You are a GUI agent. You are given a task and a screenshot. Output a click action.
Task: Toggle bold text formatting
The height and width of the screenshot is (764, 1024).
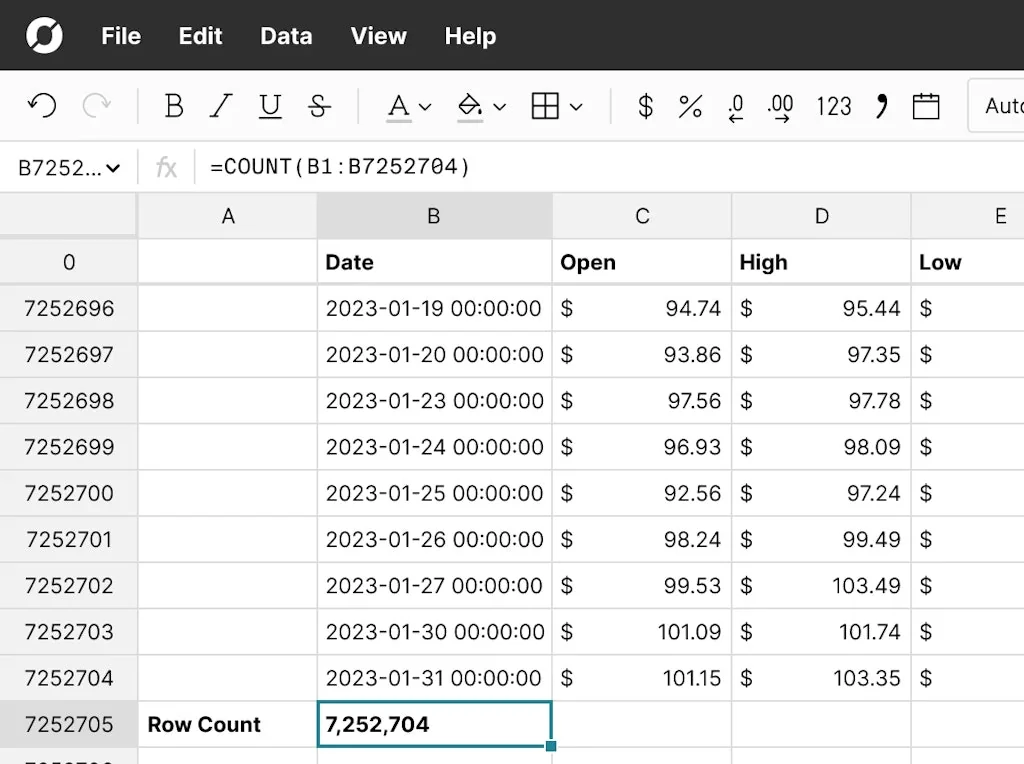[x=173, y=106]
